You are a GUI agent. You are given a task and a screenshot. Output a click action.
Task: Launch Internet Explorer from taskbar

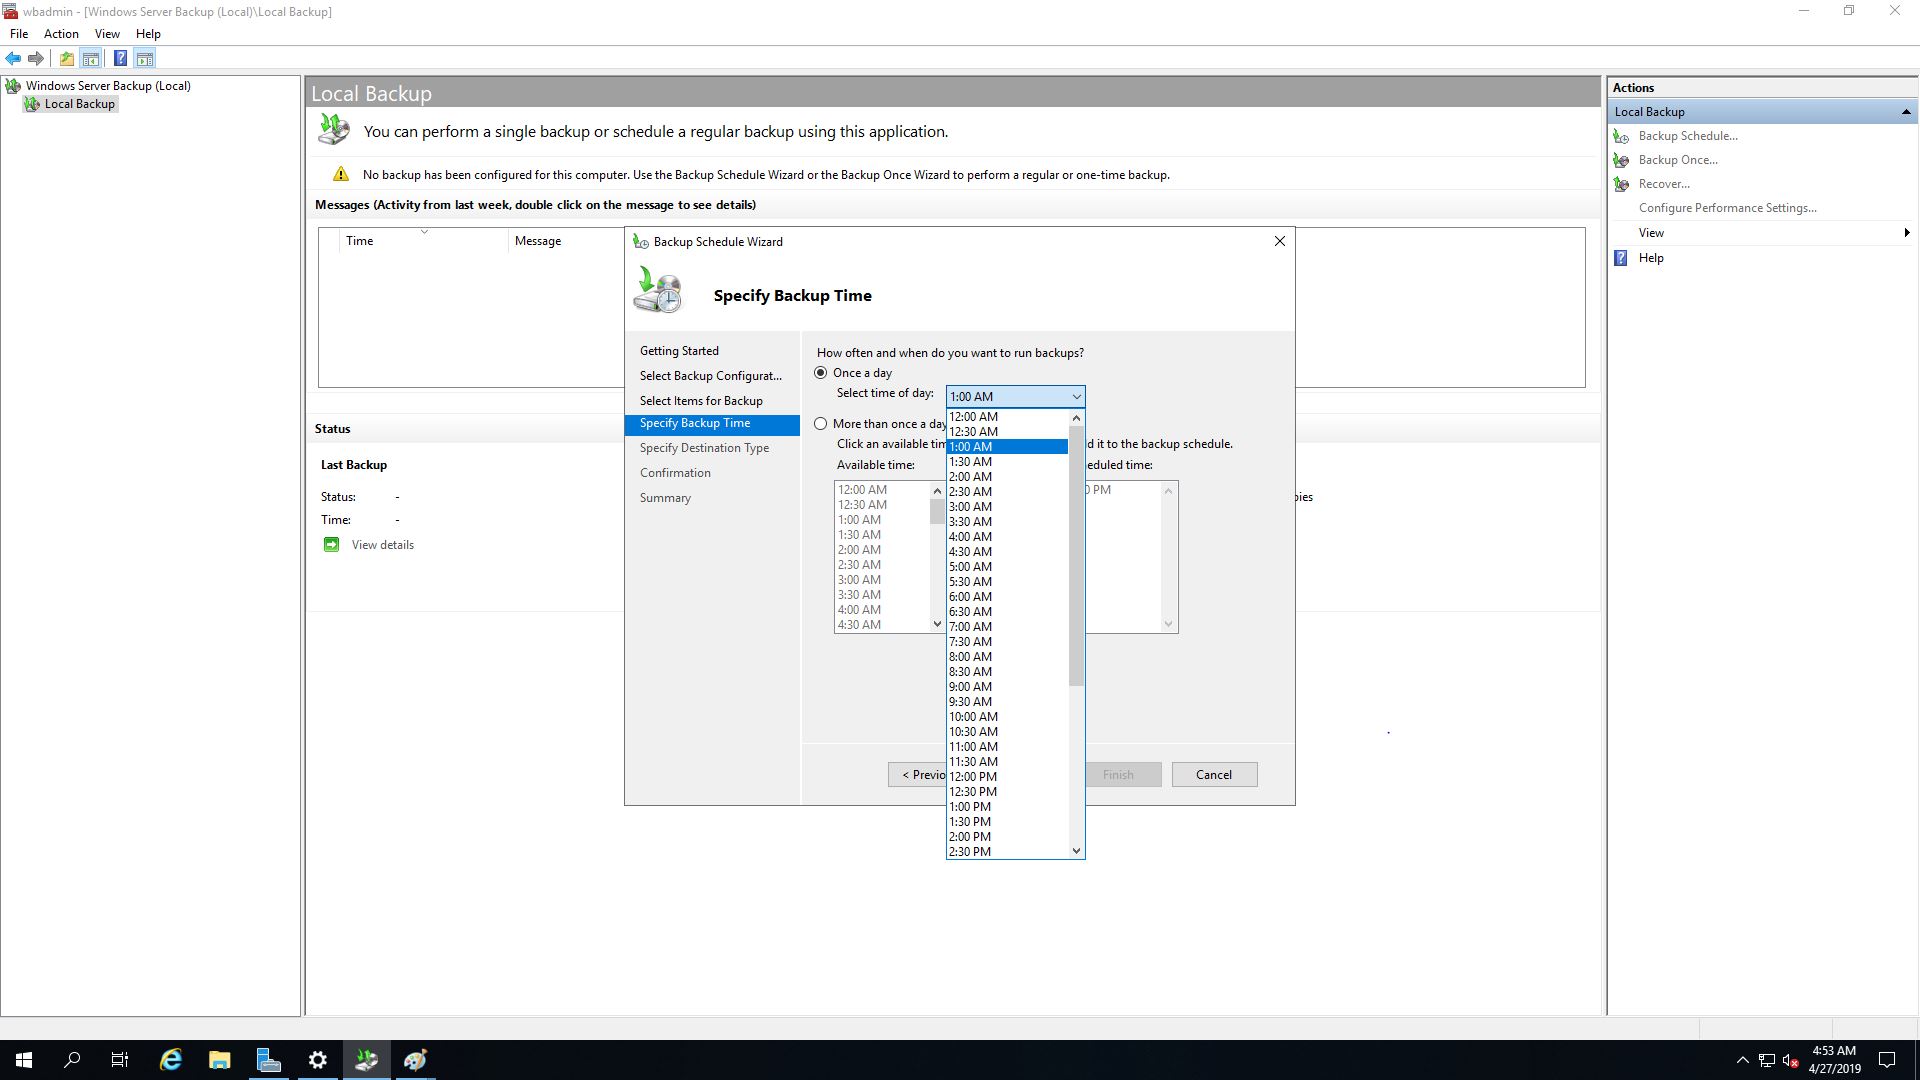pos(171,1060)
